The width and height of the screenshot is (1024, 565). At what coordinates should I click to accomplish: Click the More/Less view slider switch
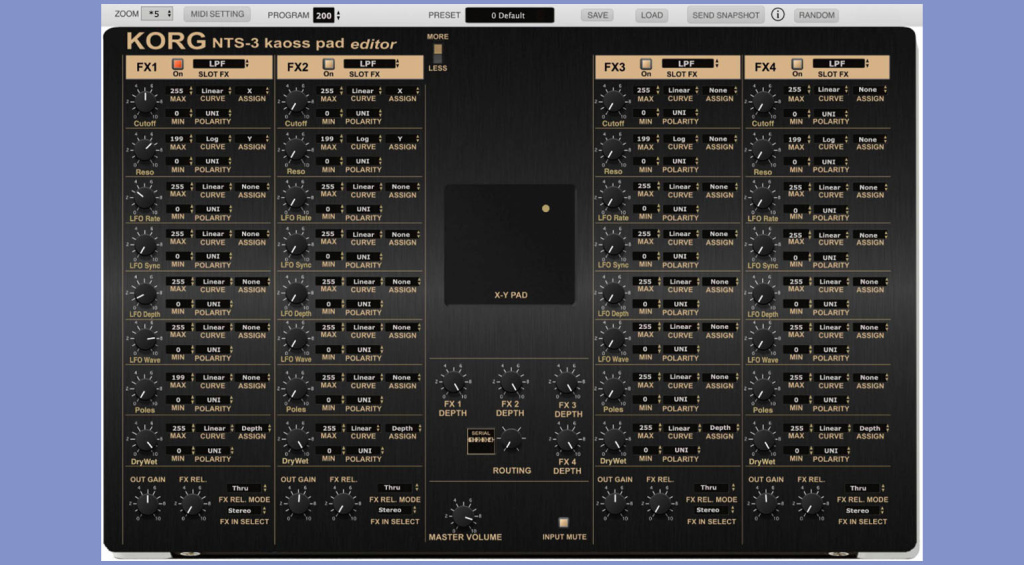(x=437, y=52)
